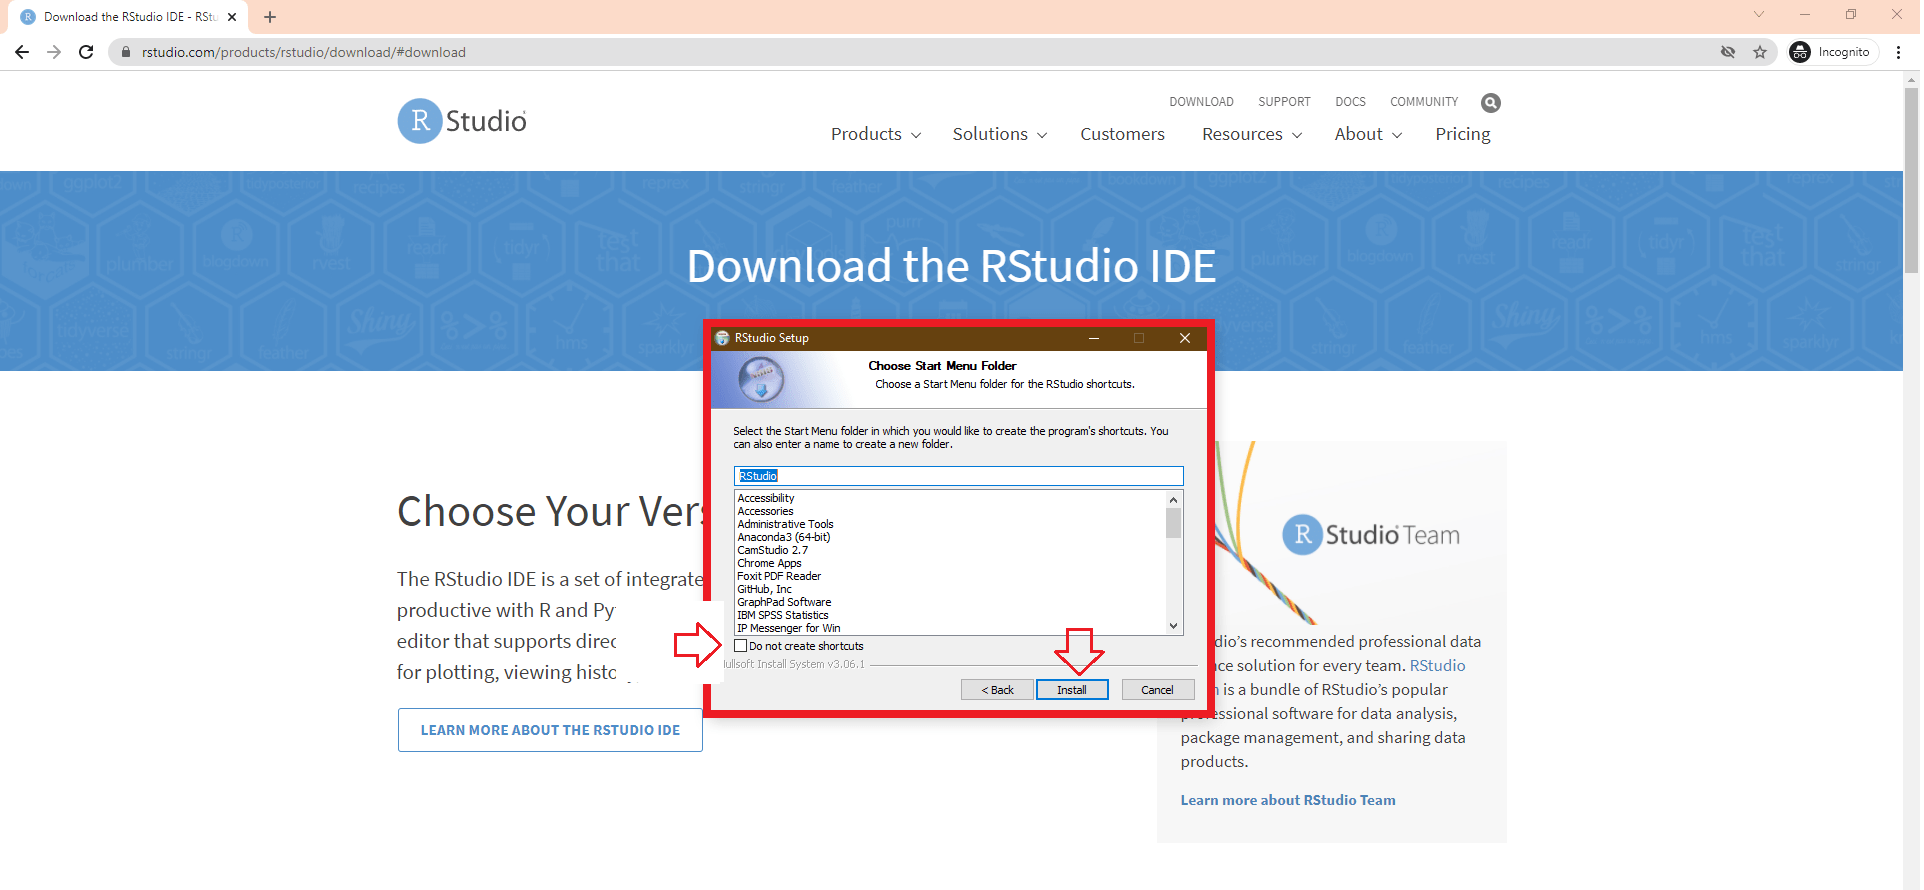The height and width of the screenshot is (890, 1924).
Task: Select IBM SPSS Statistics folder
Action: click(783, 615)
